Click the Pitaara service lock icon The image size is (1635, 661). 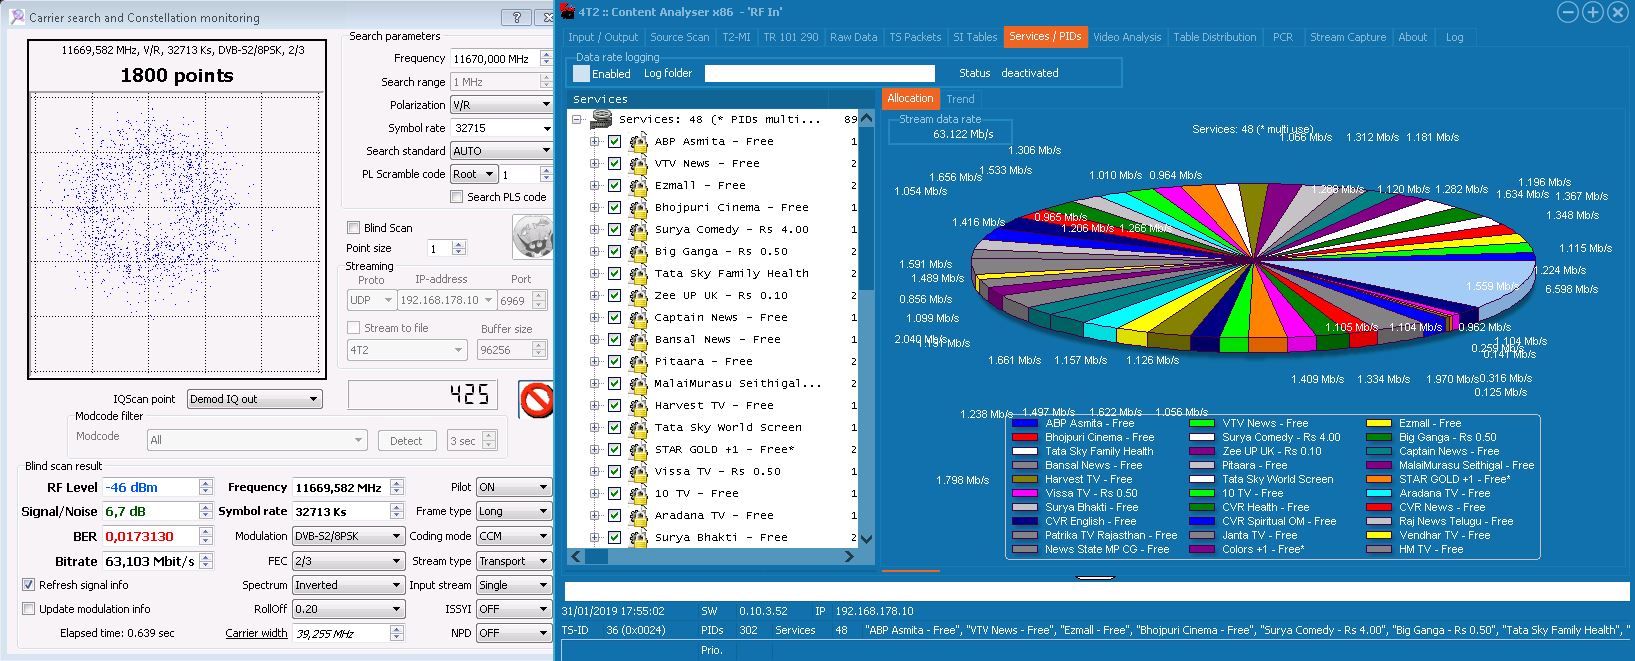click(638, 362)
